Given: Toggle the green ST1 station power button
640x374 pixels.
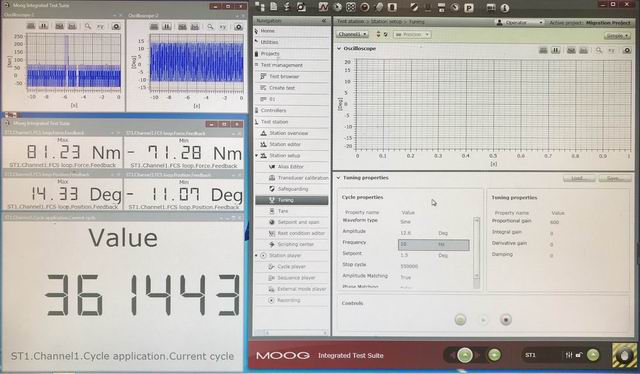Looking at the screenshot, I should (x=593, y=355).
